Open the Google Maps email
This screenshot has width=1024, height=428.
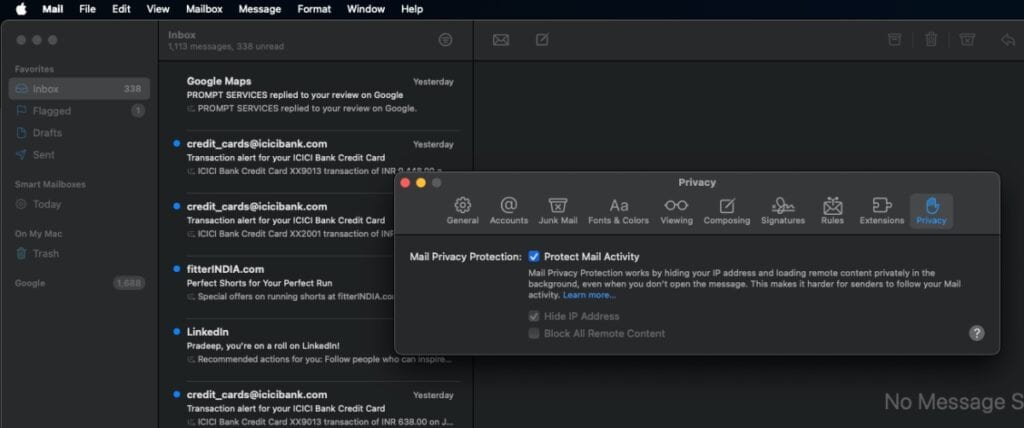click(315, 95)
